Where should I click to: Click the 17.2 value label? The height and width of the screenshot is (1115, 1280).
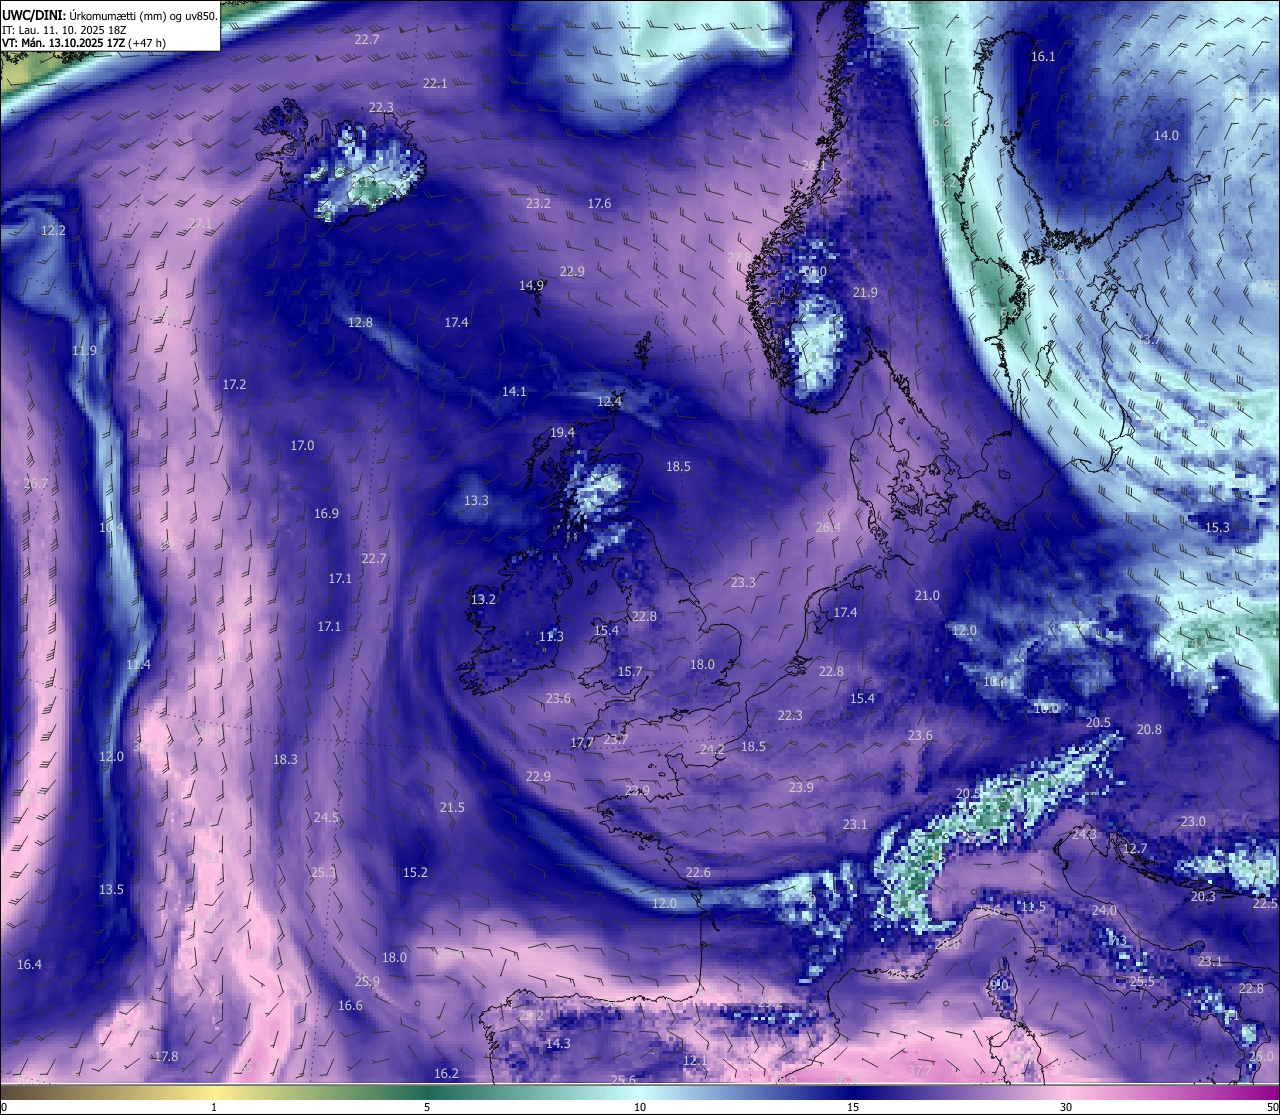[234, 385]
